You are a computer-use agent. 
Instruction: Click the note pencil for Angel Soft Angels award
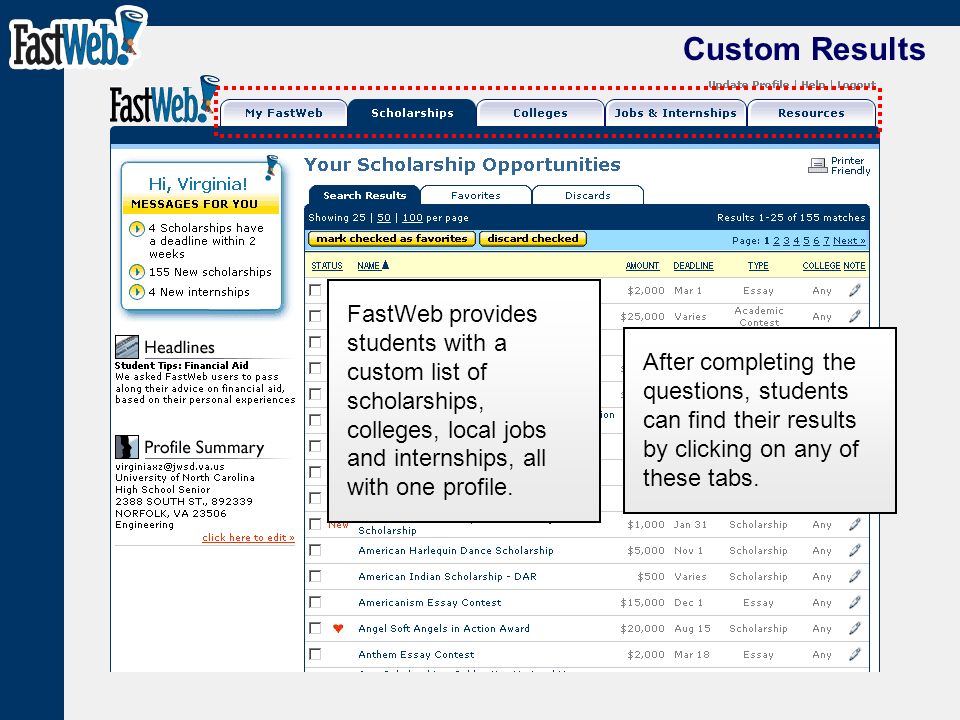[855, 628]
